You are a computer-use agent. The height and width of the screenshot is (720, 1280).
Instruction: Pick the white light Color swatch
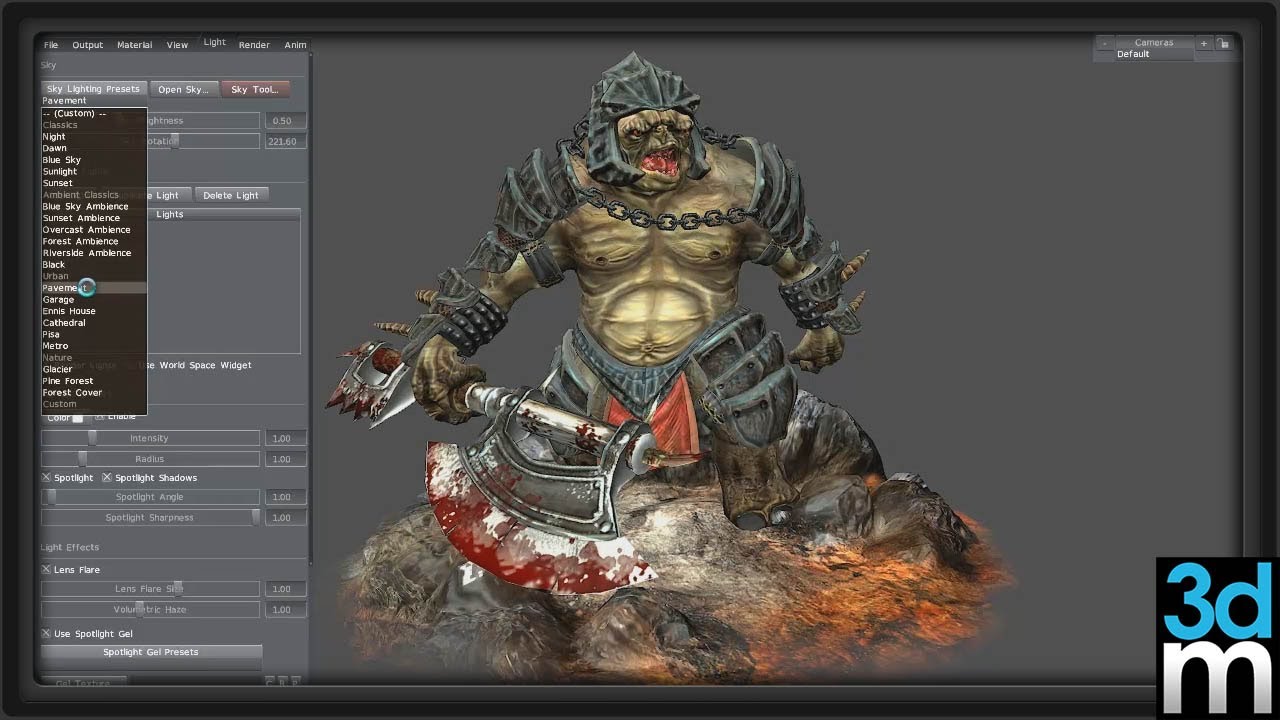tap(77, 418)
